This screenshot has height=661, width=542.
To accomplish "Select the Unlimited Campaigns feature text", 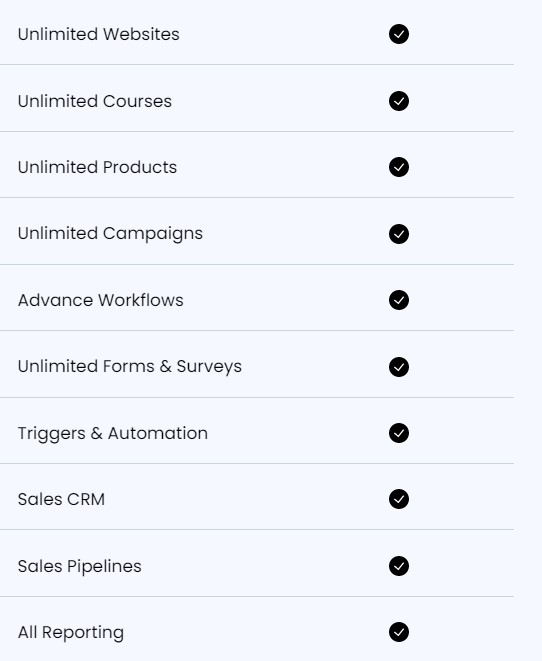I will [110, 234].
